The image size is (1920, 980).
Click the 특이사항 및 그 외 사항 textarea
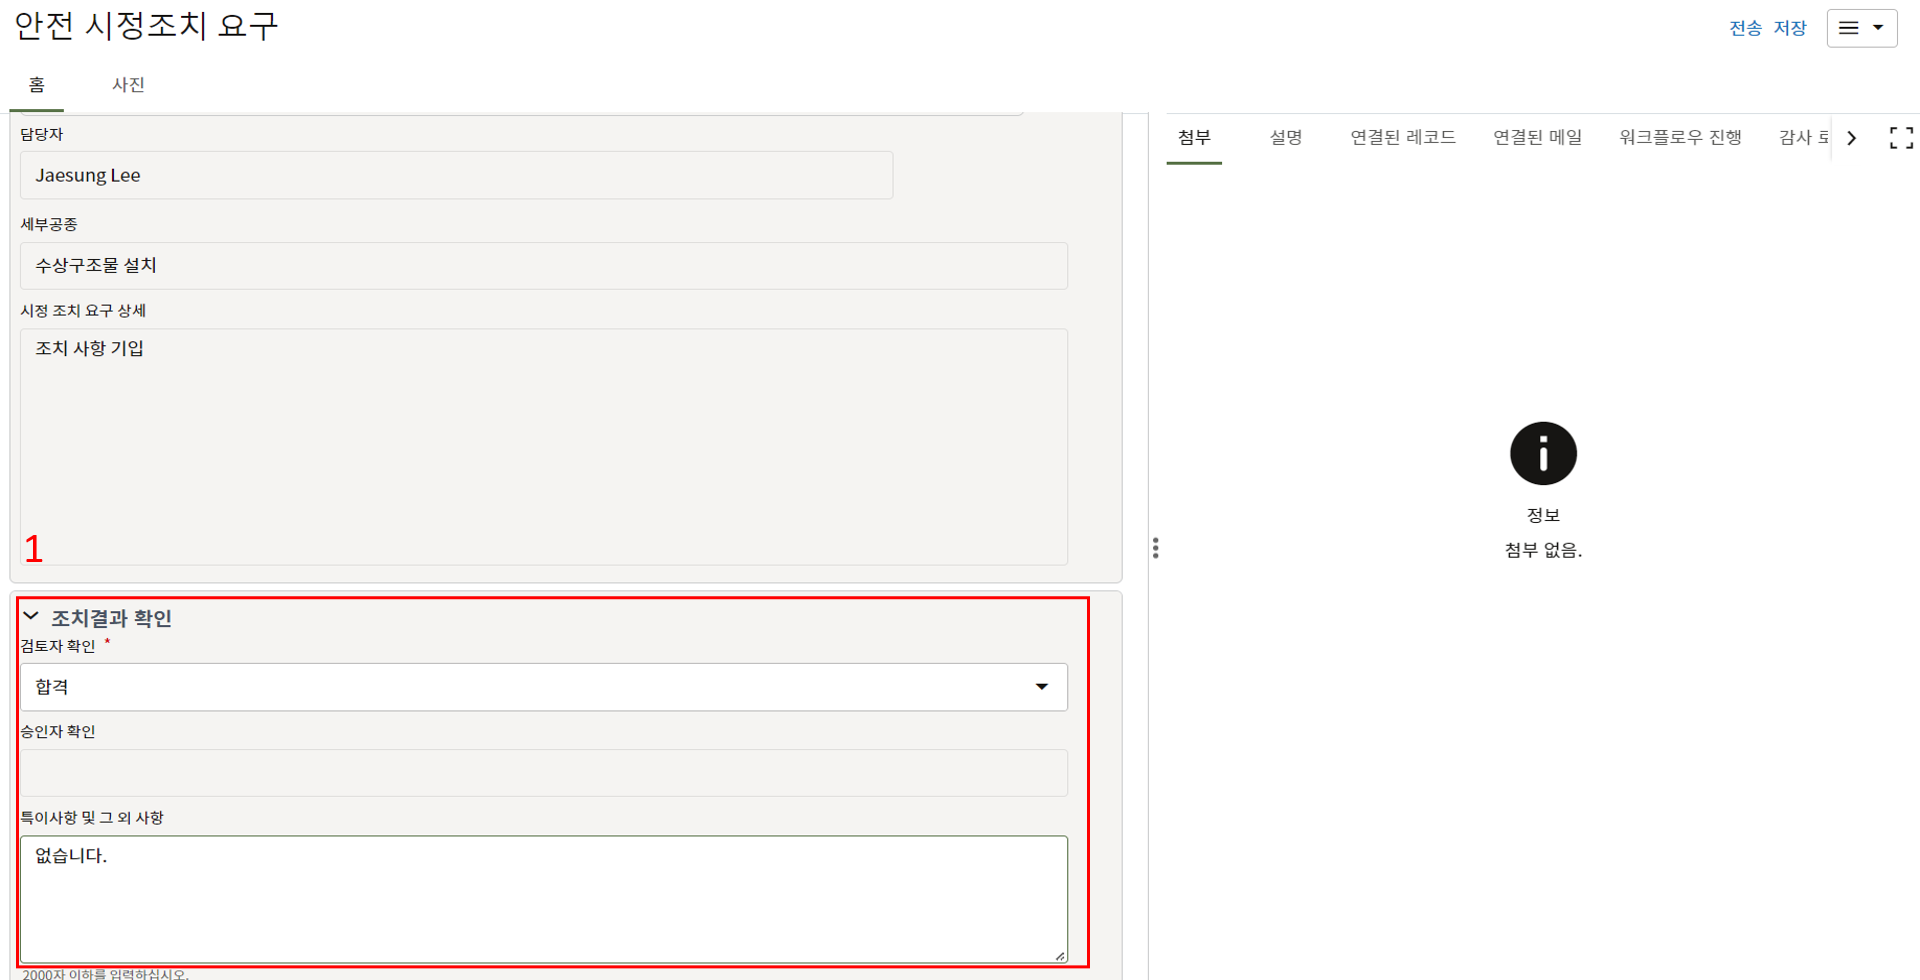pos(543,899)
